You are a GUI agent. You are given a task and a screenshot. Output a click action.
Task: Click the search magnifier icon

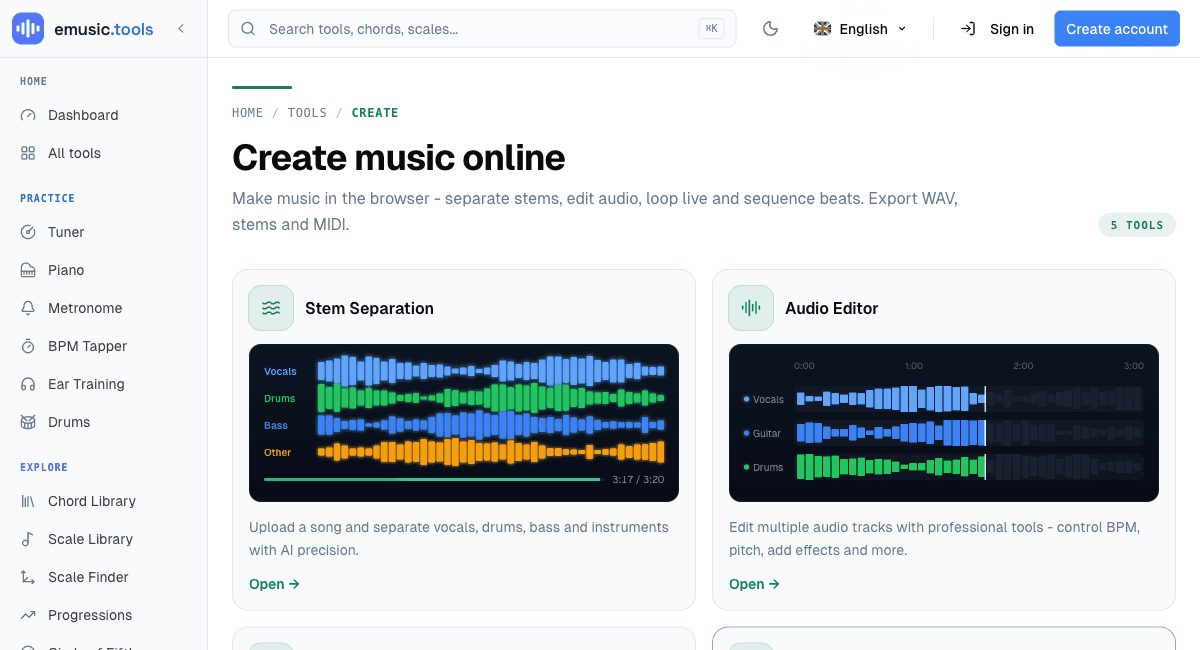(248, 29)
